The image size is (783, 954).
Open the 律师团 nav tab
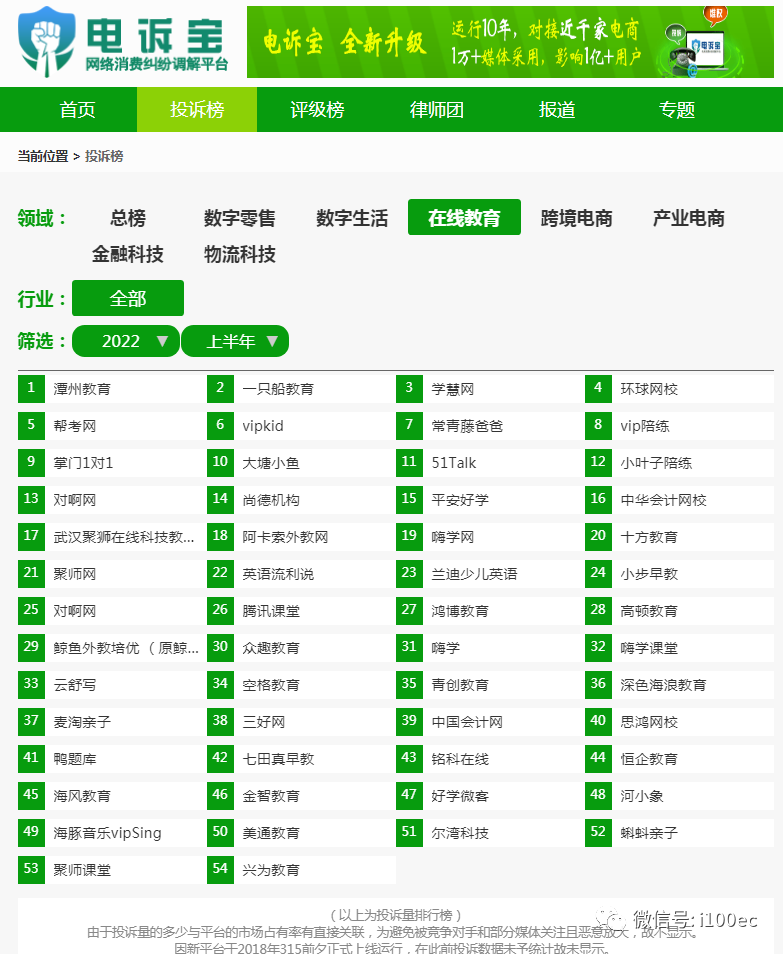(x=437, y=110)
